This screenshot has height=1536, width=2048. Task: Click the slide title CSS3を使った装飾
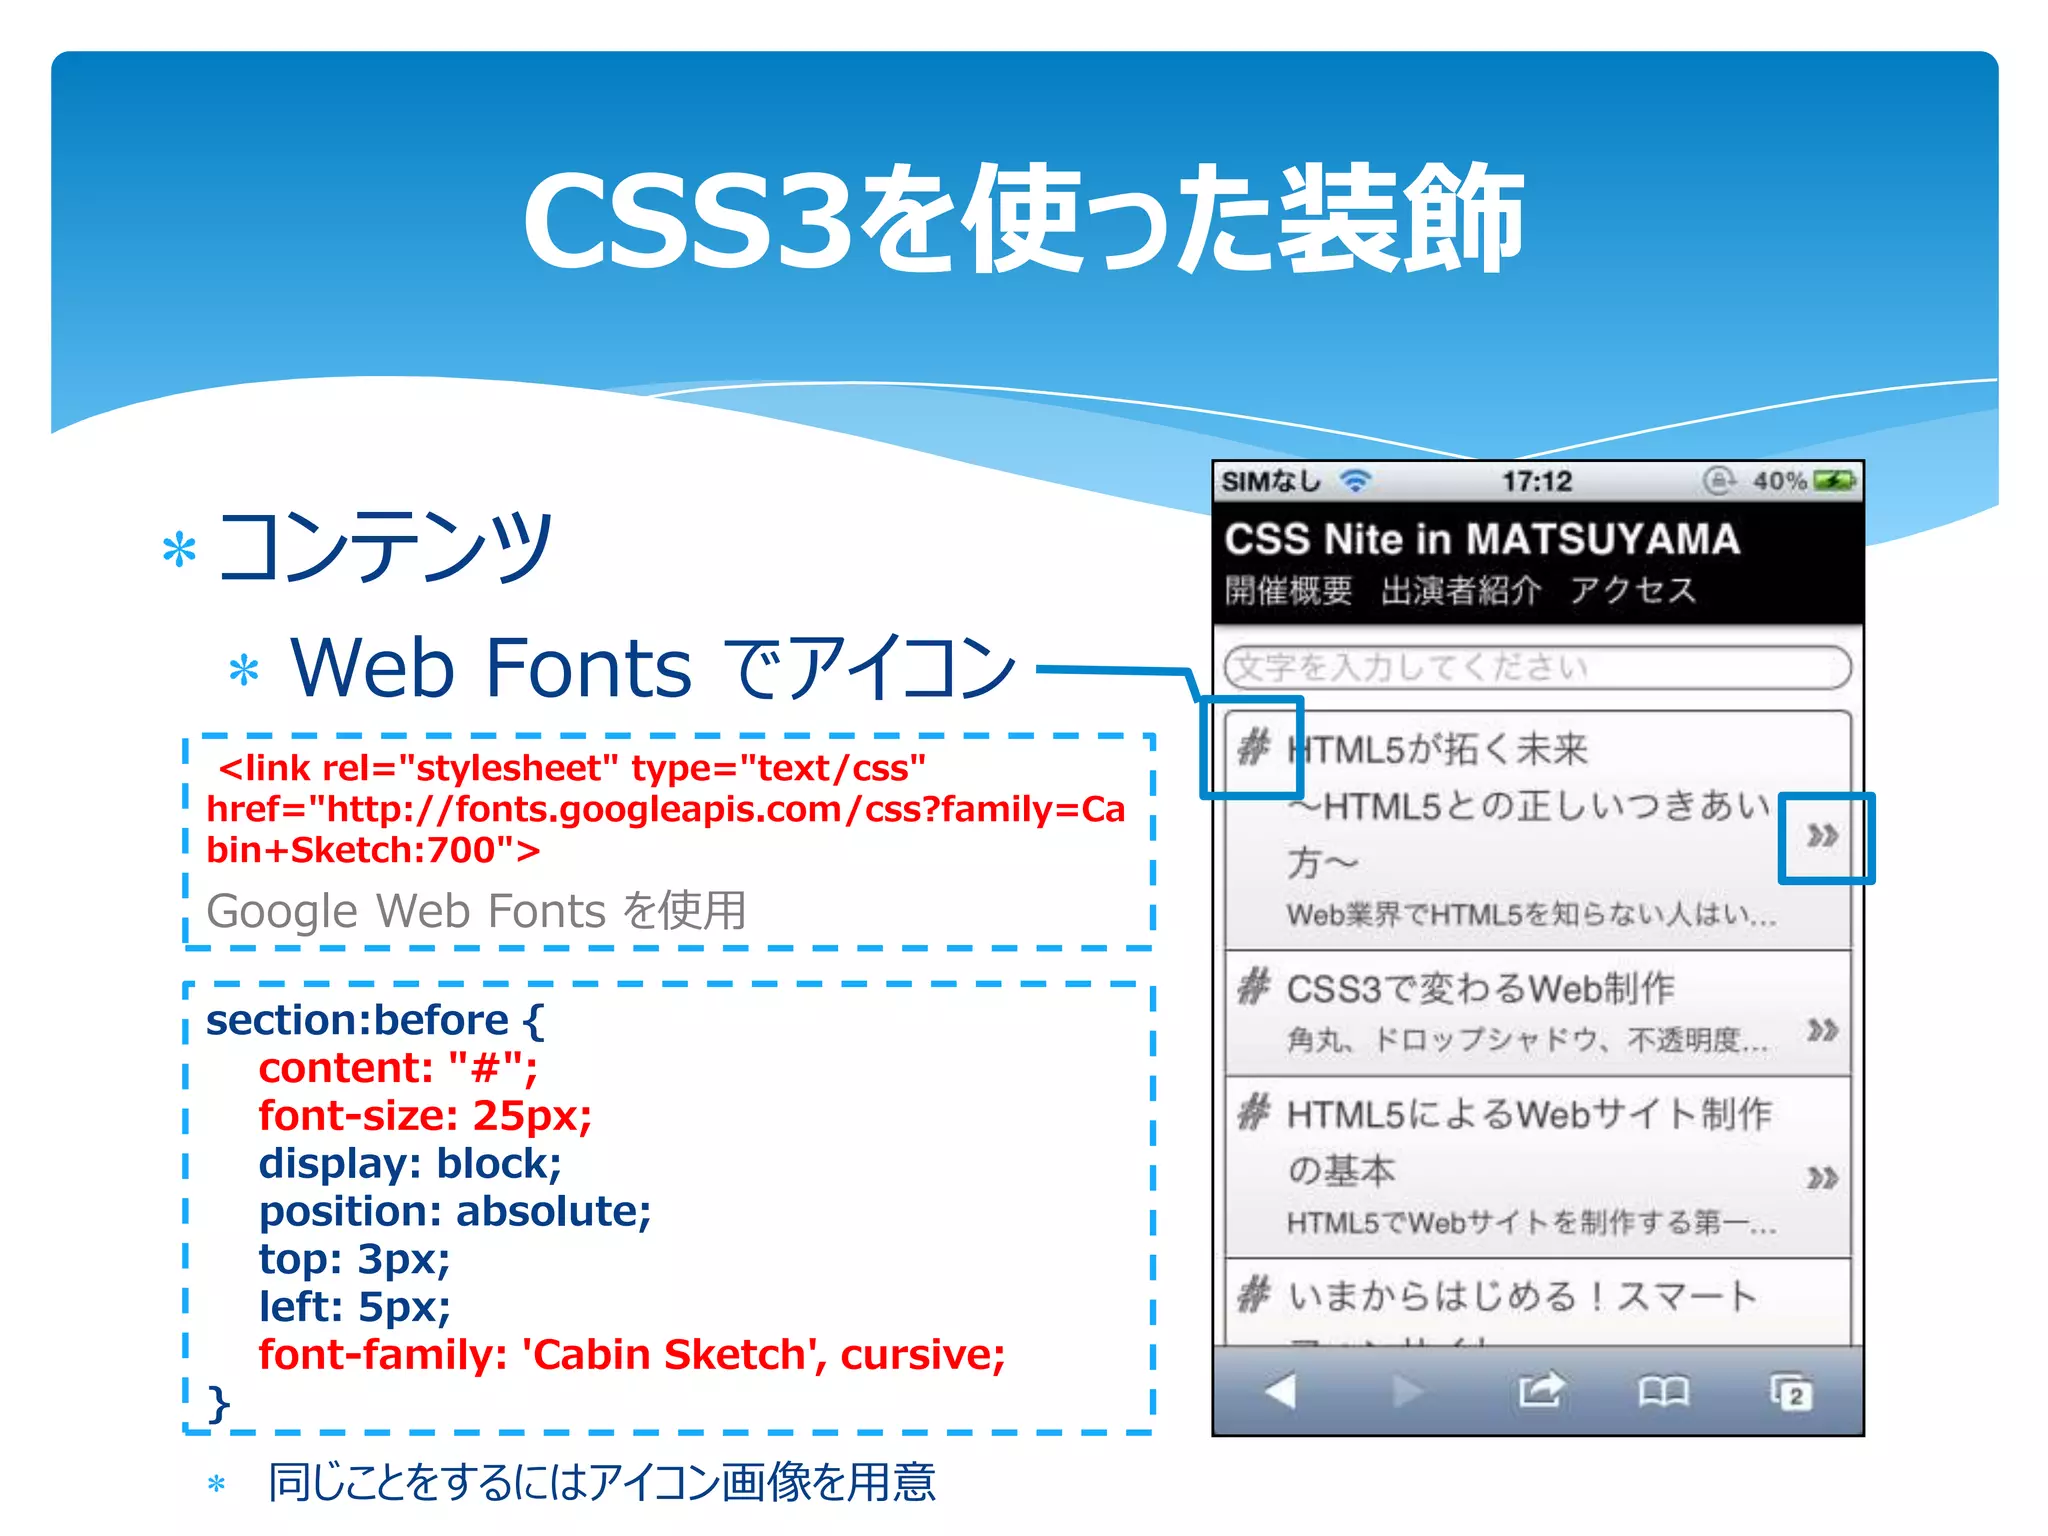(x=1023, y=218)
